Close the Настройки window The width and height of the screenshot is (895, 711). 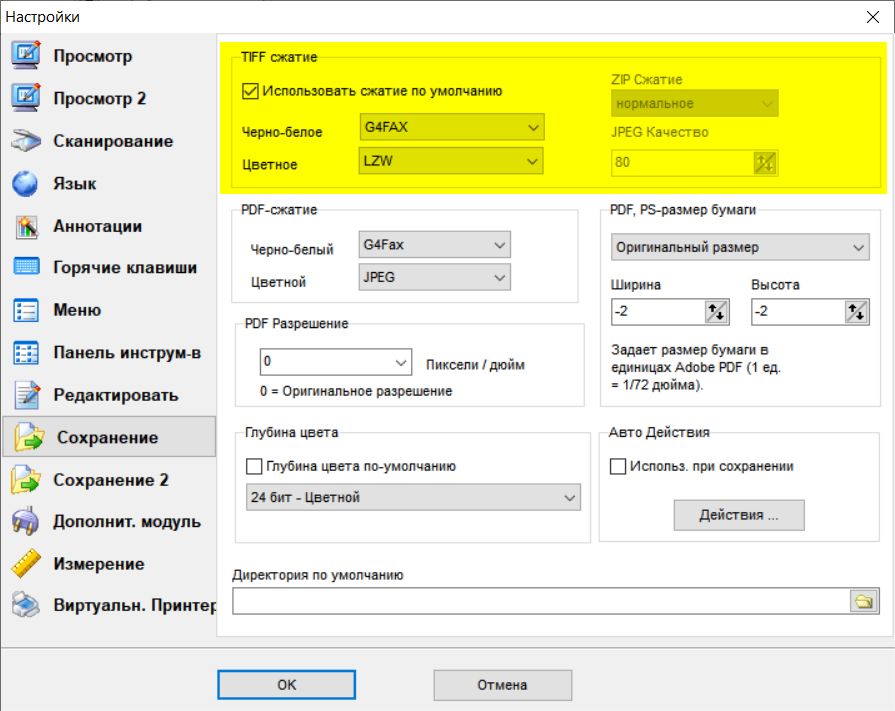873,17
